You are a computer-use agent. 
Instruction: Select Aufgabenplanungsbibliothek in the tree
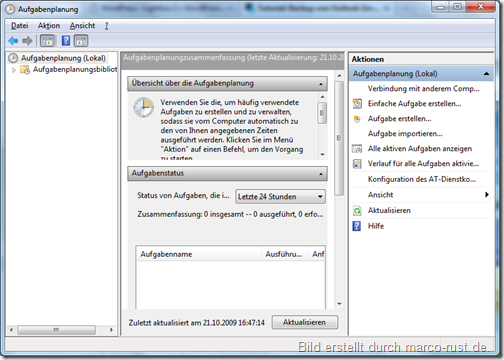coord(75,69)
